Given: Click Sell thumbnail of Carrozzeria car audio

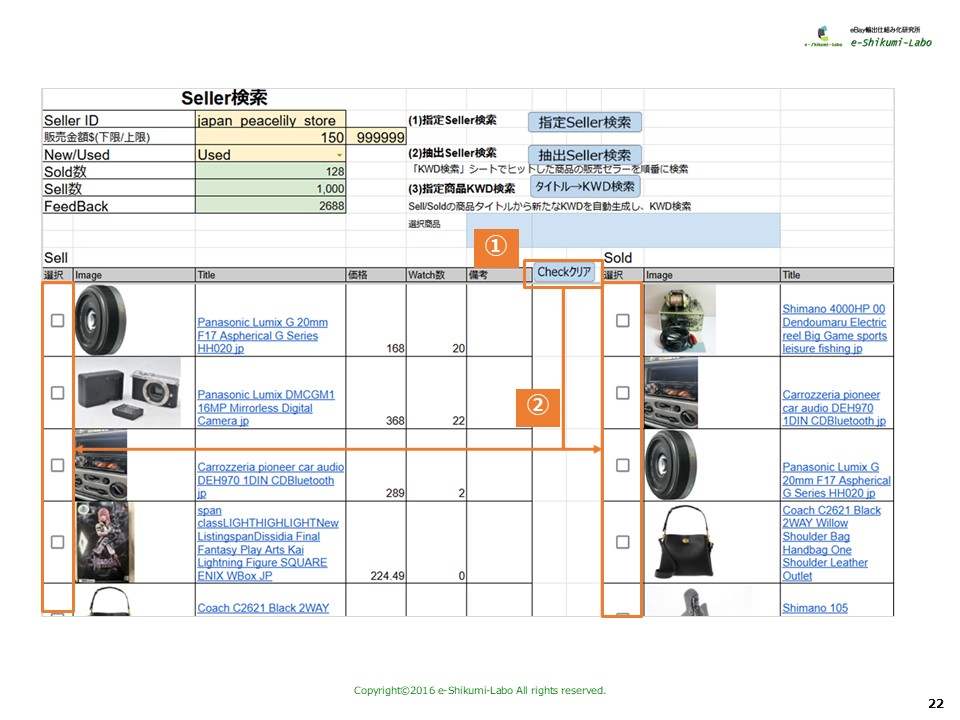Looking at the screenshot, I should (101, 465).
